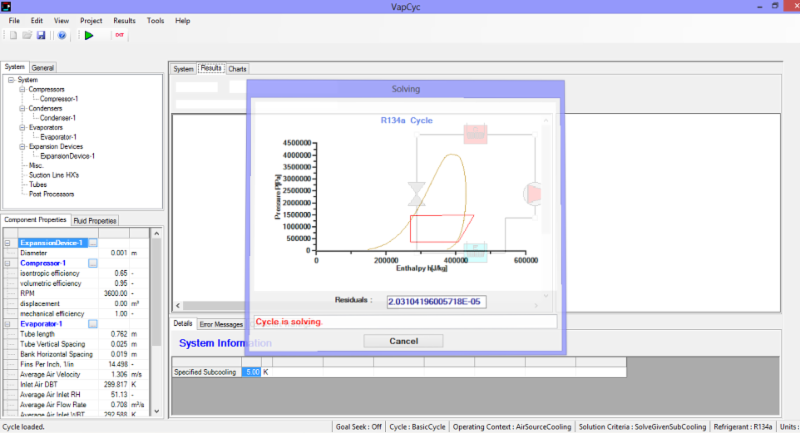This screenshot has width=800, height=433.
Task: Cancel the solving process
Action: tap(403, 341)
